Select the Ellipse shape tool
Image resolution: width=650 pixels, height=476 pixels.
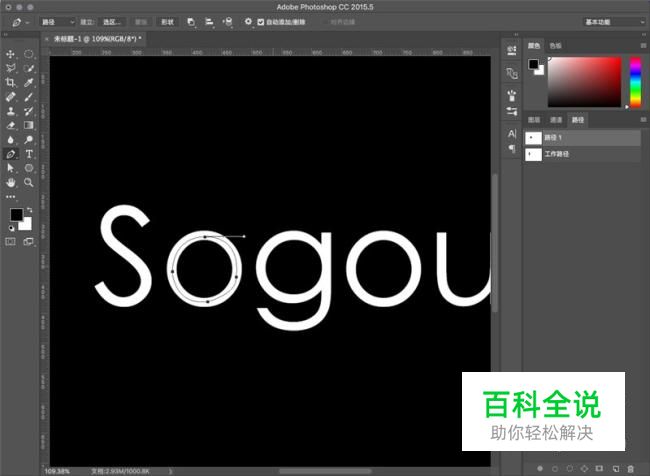pyautogui.click(x=28, y=168)
